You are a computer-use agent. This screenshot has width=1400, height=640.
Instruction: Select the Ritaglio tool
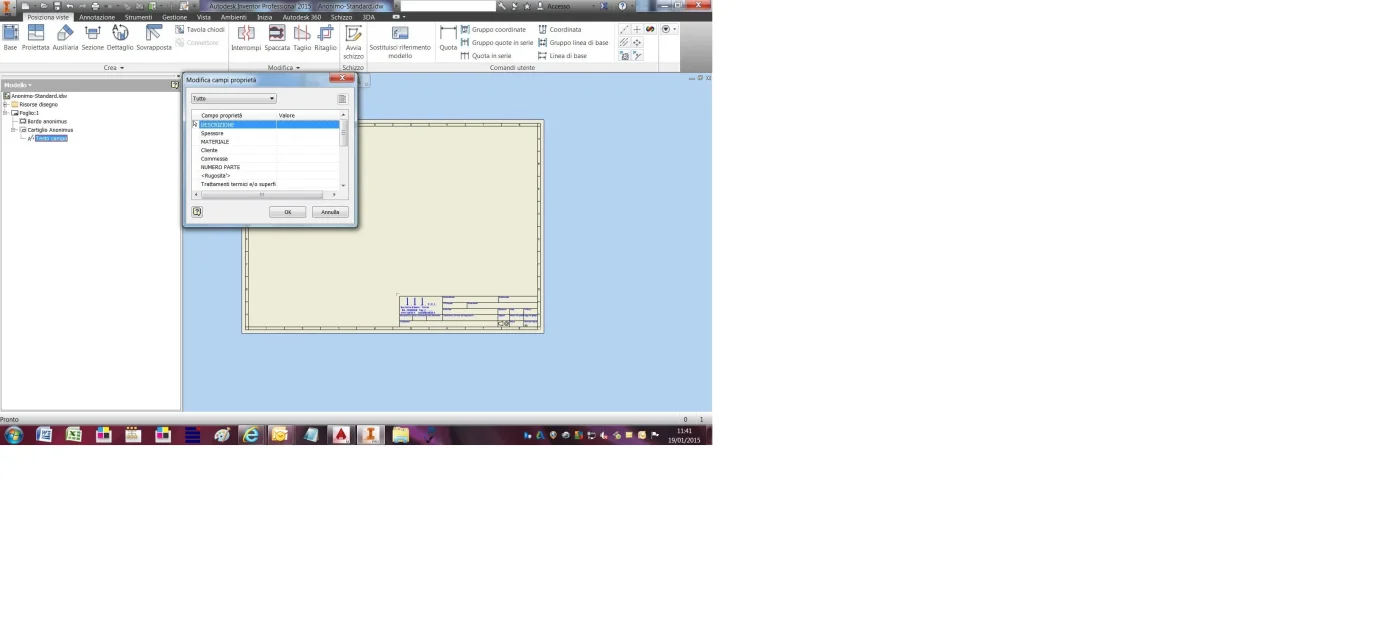click(x=325, y=38)
